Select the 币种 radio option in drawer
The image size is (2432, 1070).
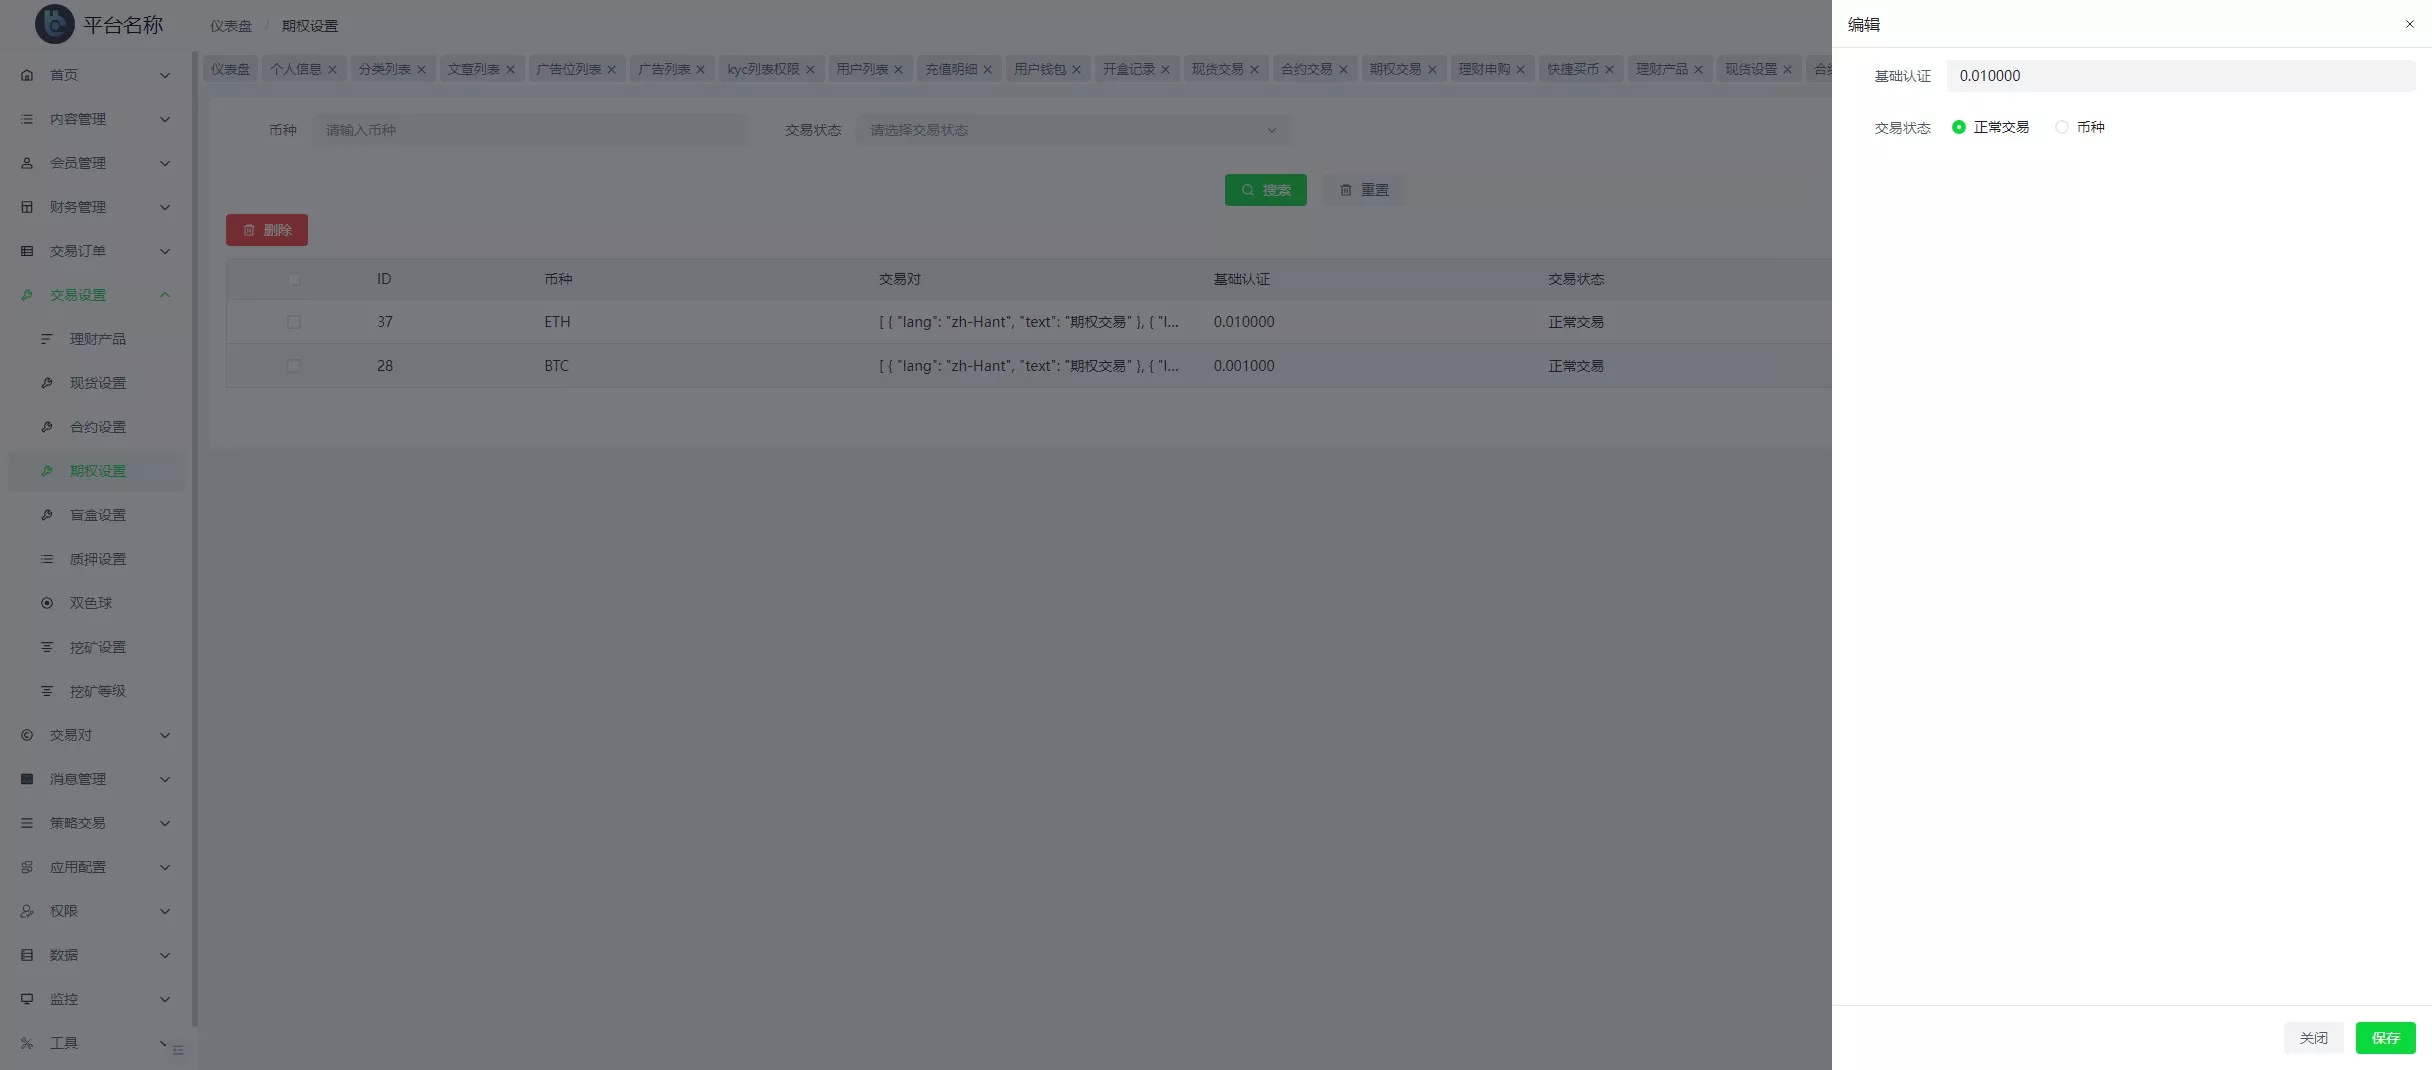tap(2062, 127)
